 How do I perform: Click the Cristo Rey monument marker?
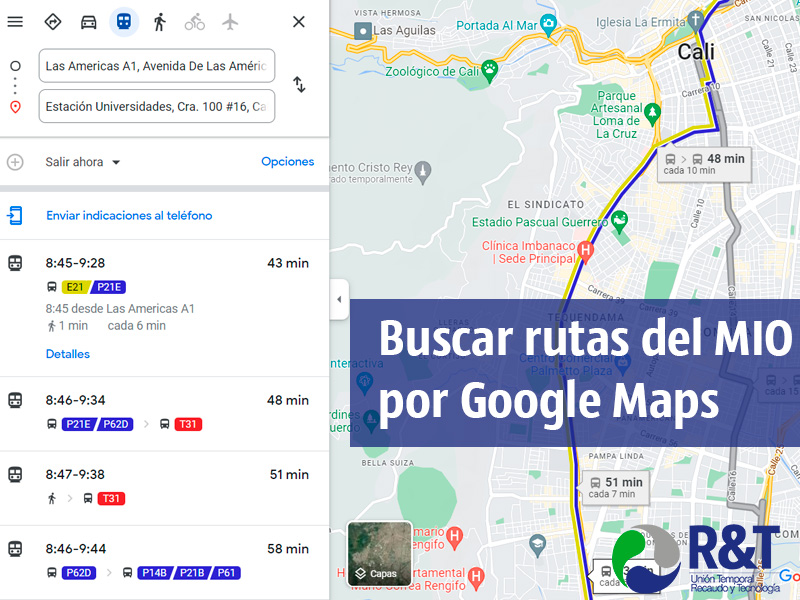coord(422,172)
